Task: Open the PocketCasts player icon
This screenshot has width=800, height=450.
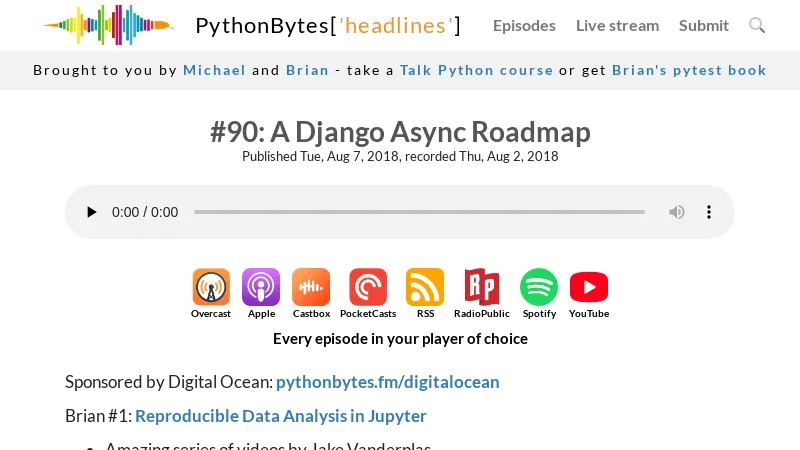Action: [368, 287]
